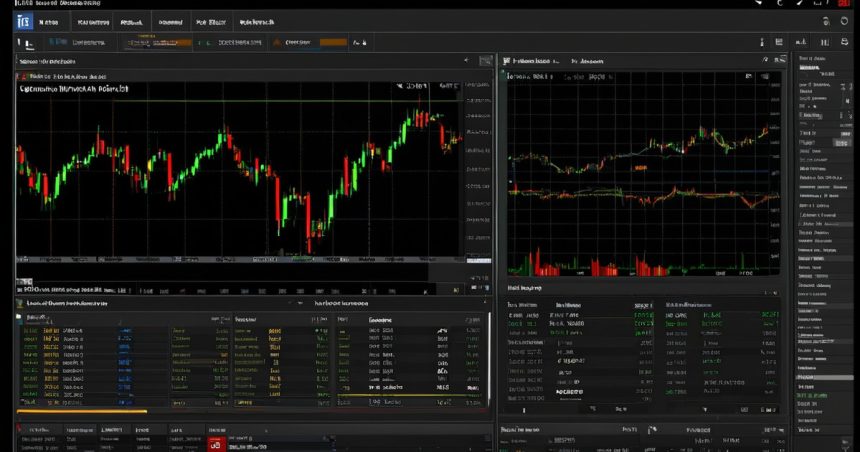Click the lock icon in the menu bar
Screen dimensions: 860x452
point(827,21)
